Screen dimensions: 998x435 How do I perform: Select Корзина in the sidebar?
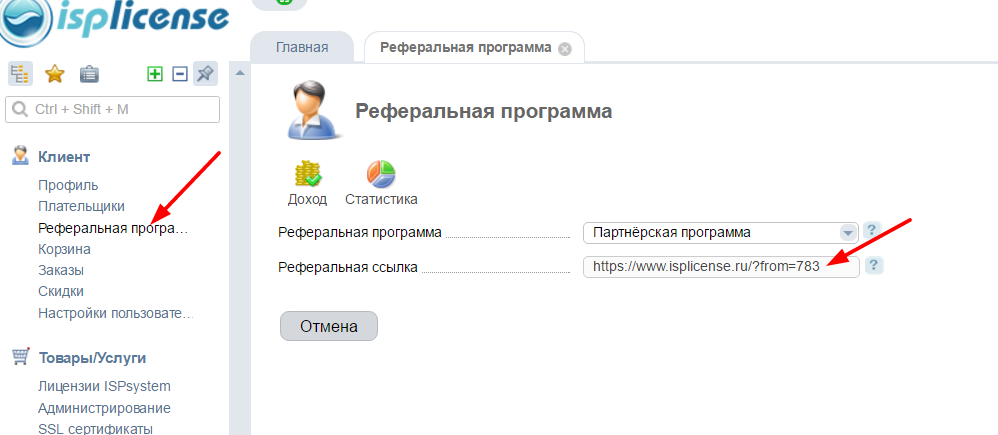(x=64, y=249)
